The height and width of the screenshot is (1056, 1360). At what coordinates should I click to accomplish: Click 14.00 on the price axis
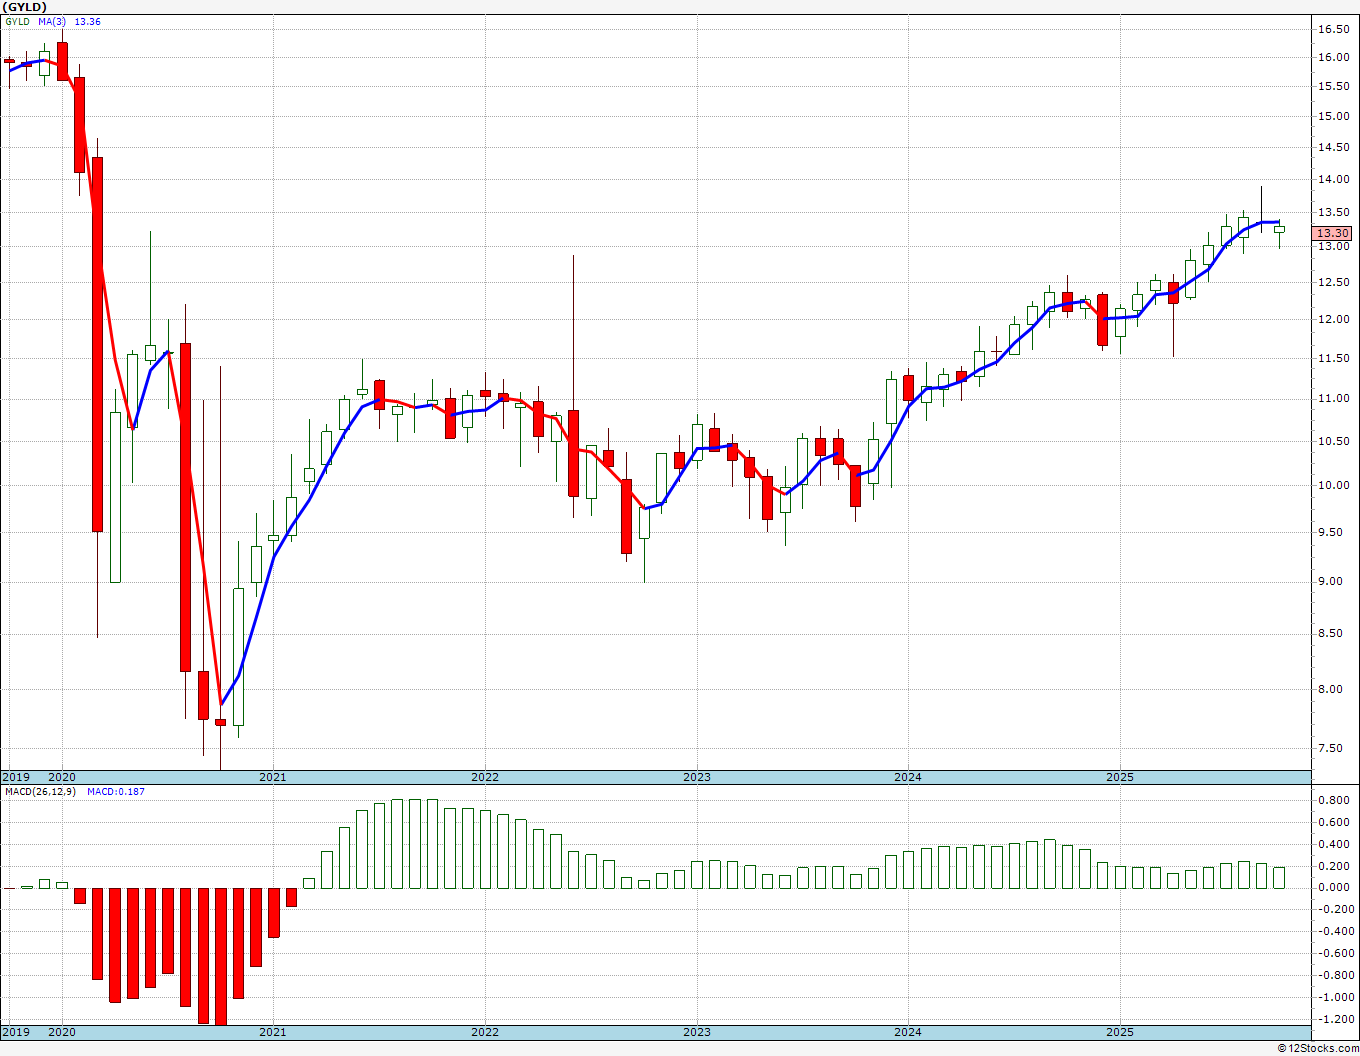(1333, 180)
